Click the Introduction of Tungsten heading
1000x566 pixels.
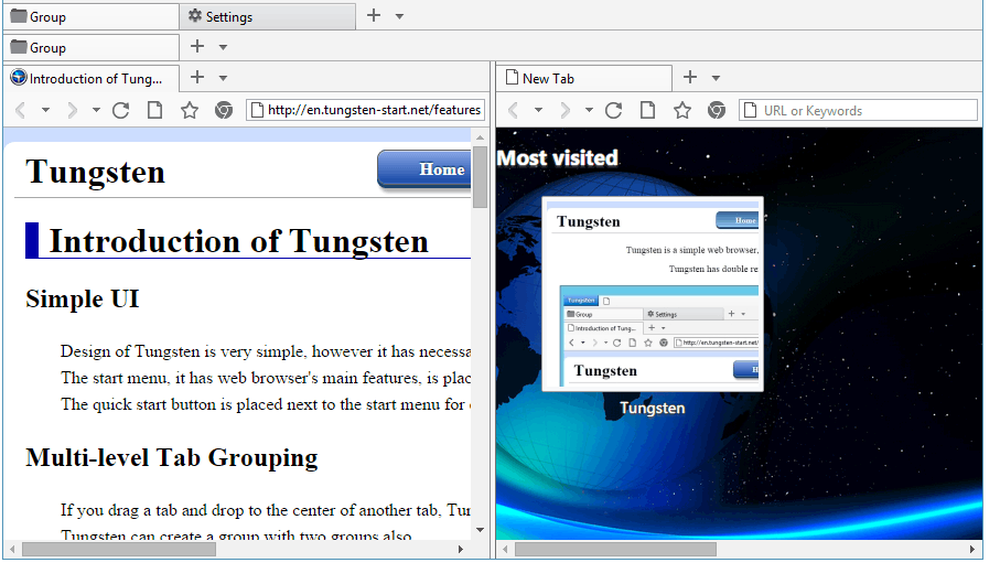click(239, 242)
